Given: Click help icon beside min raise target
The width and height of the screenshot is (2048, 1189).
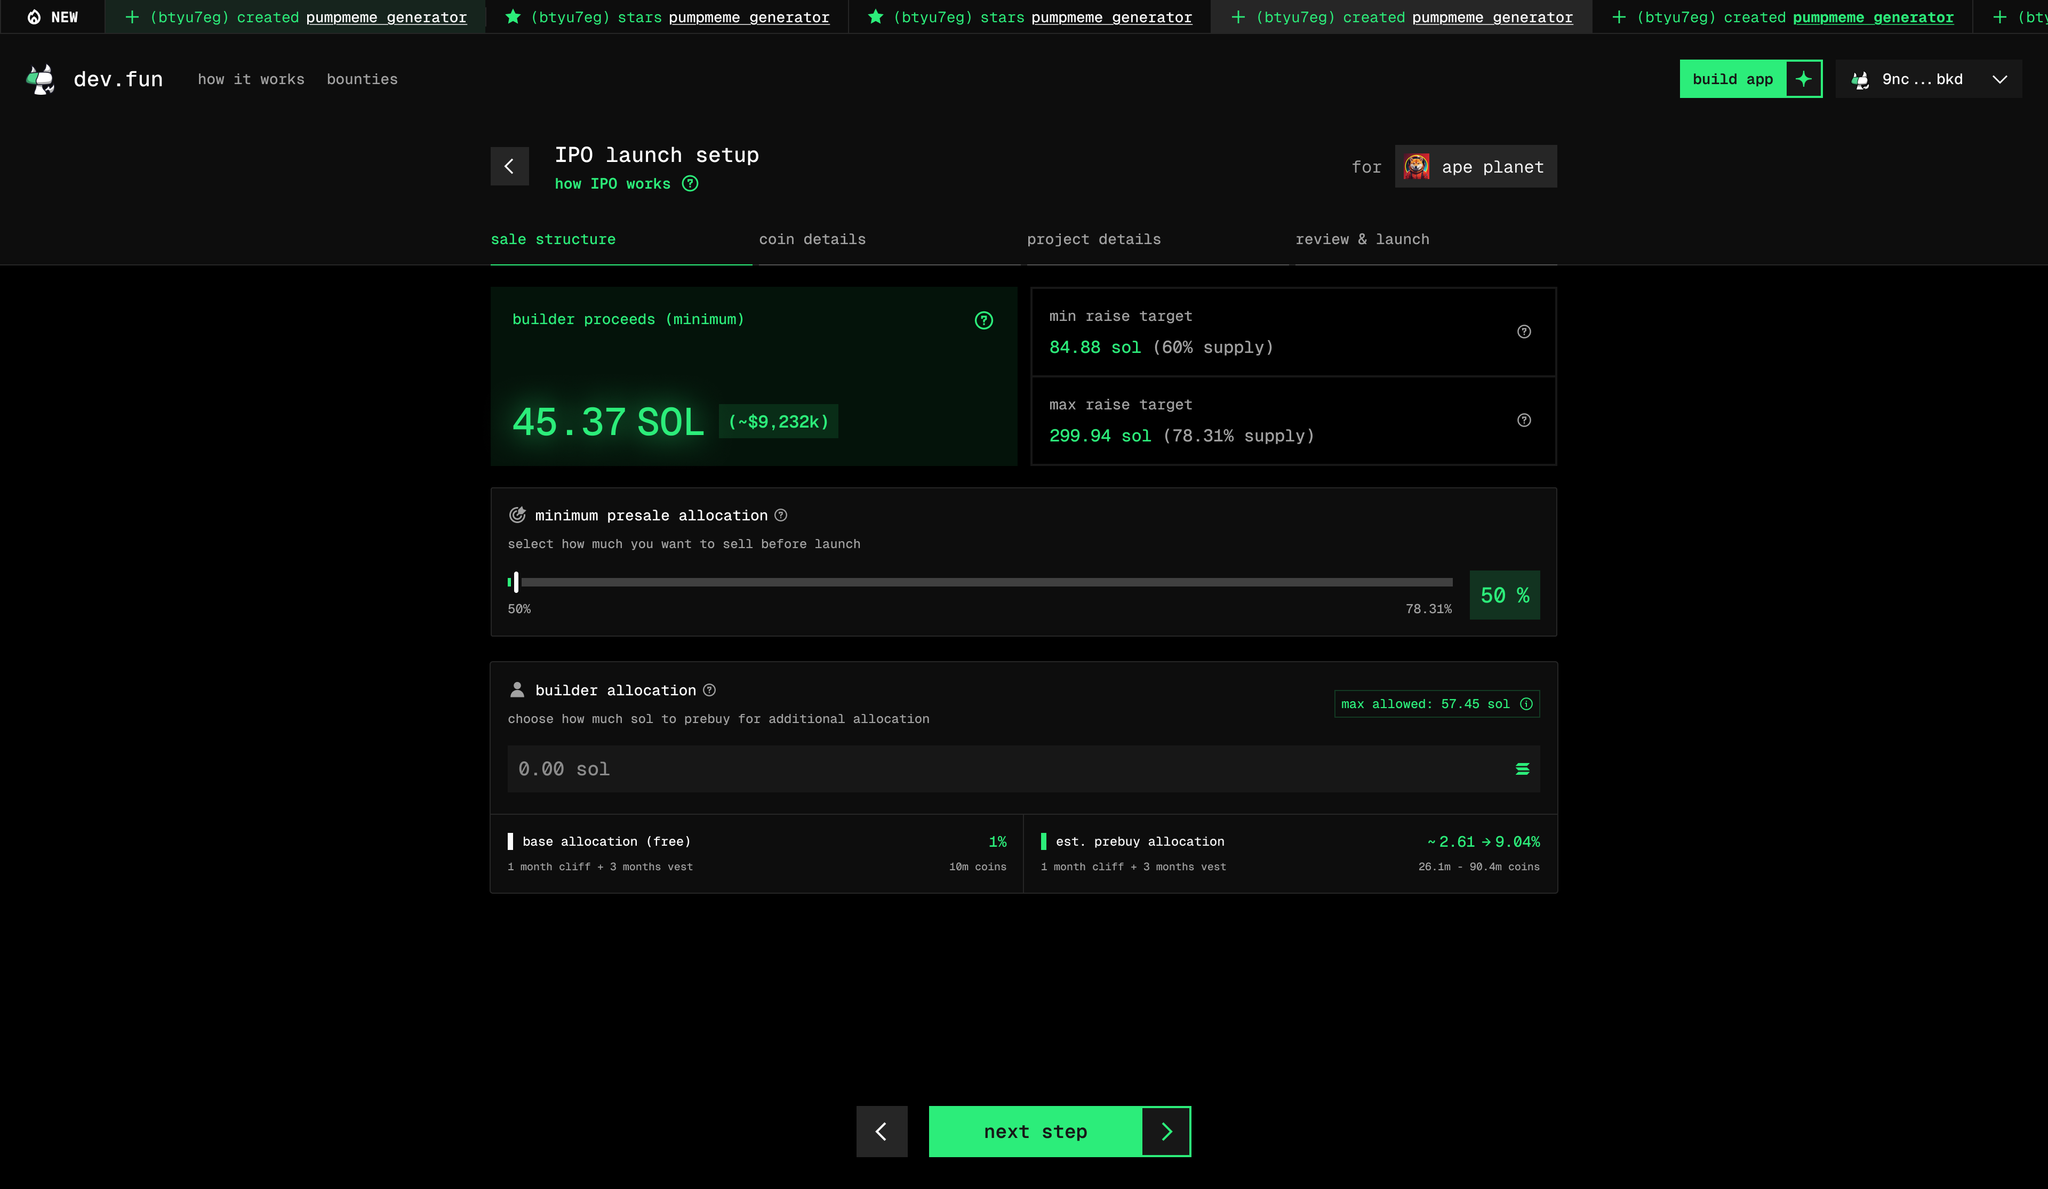Looking at the screenshot, I should pos(1524,332).
